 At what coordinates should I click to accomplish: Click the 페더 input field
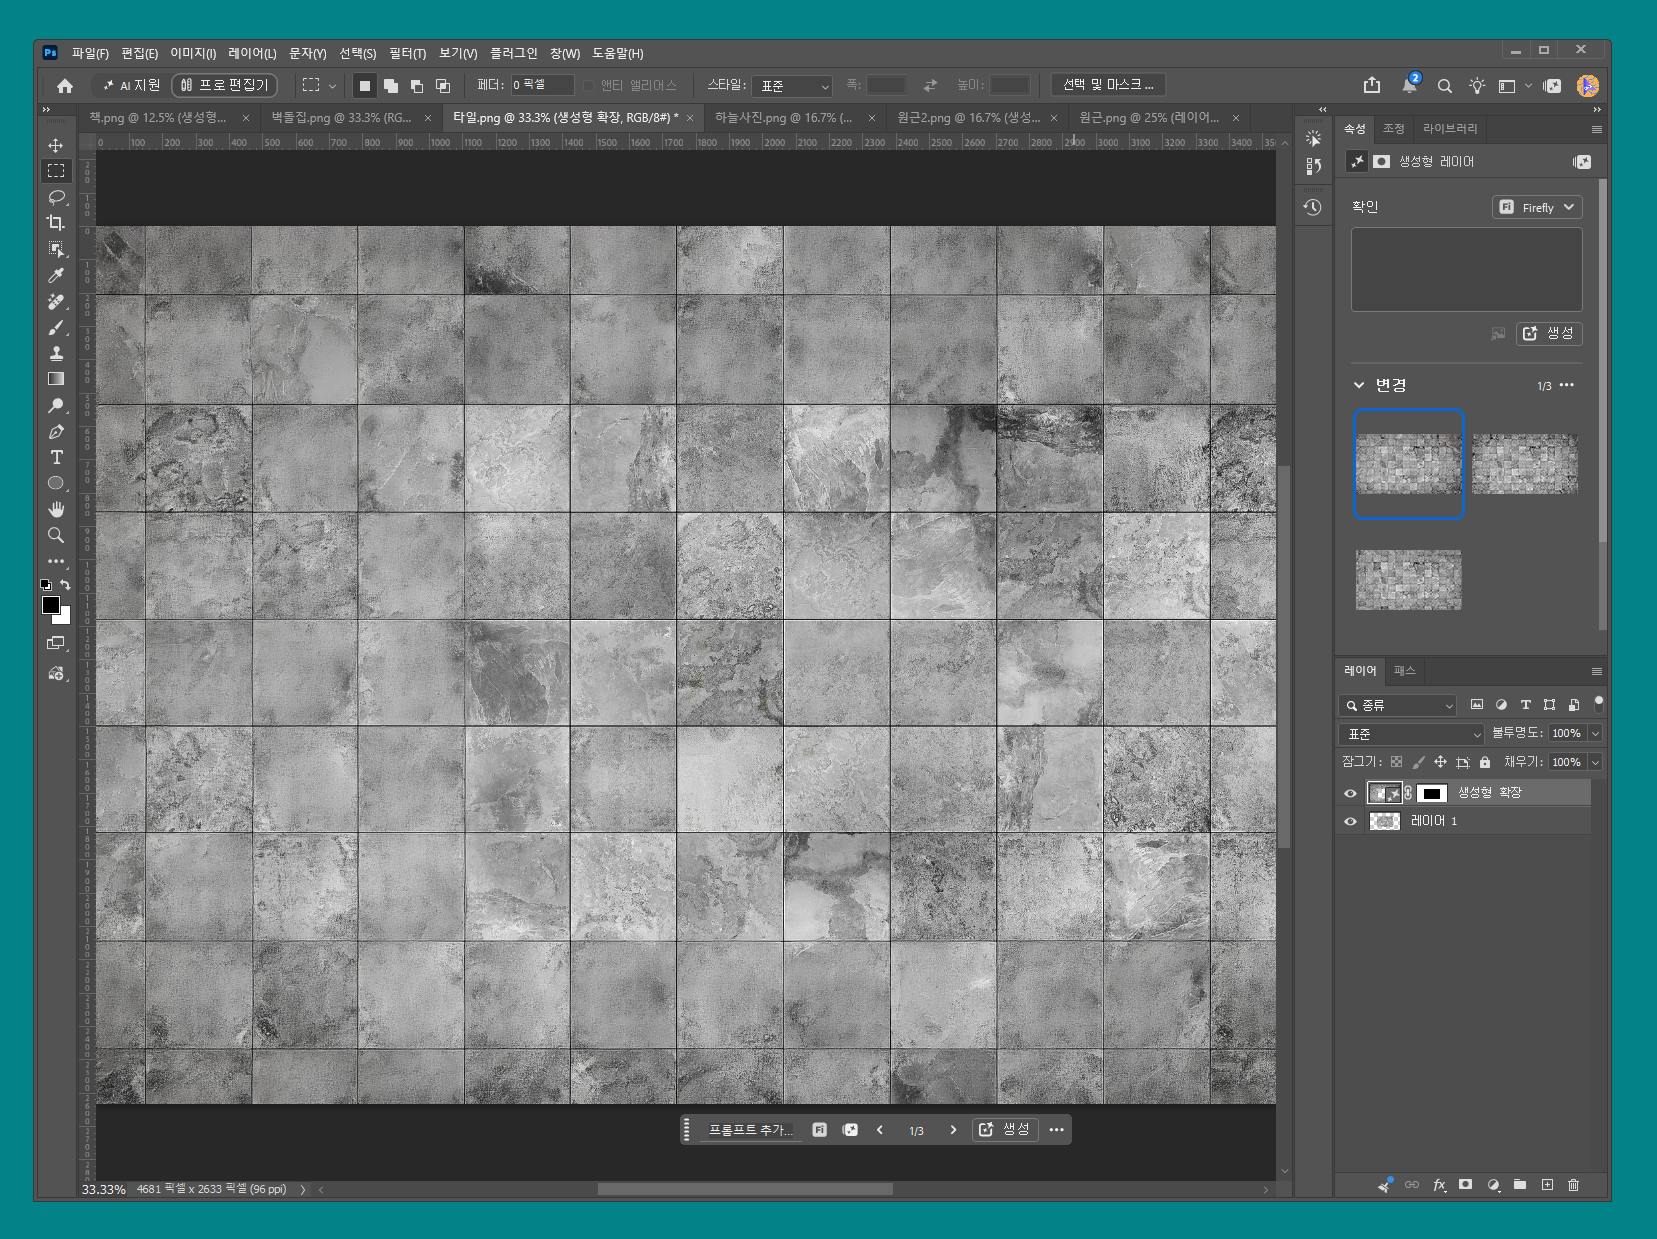coord(542,85)
